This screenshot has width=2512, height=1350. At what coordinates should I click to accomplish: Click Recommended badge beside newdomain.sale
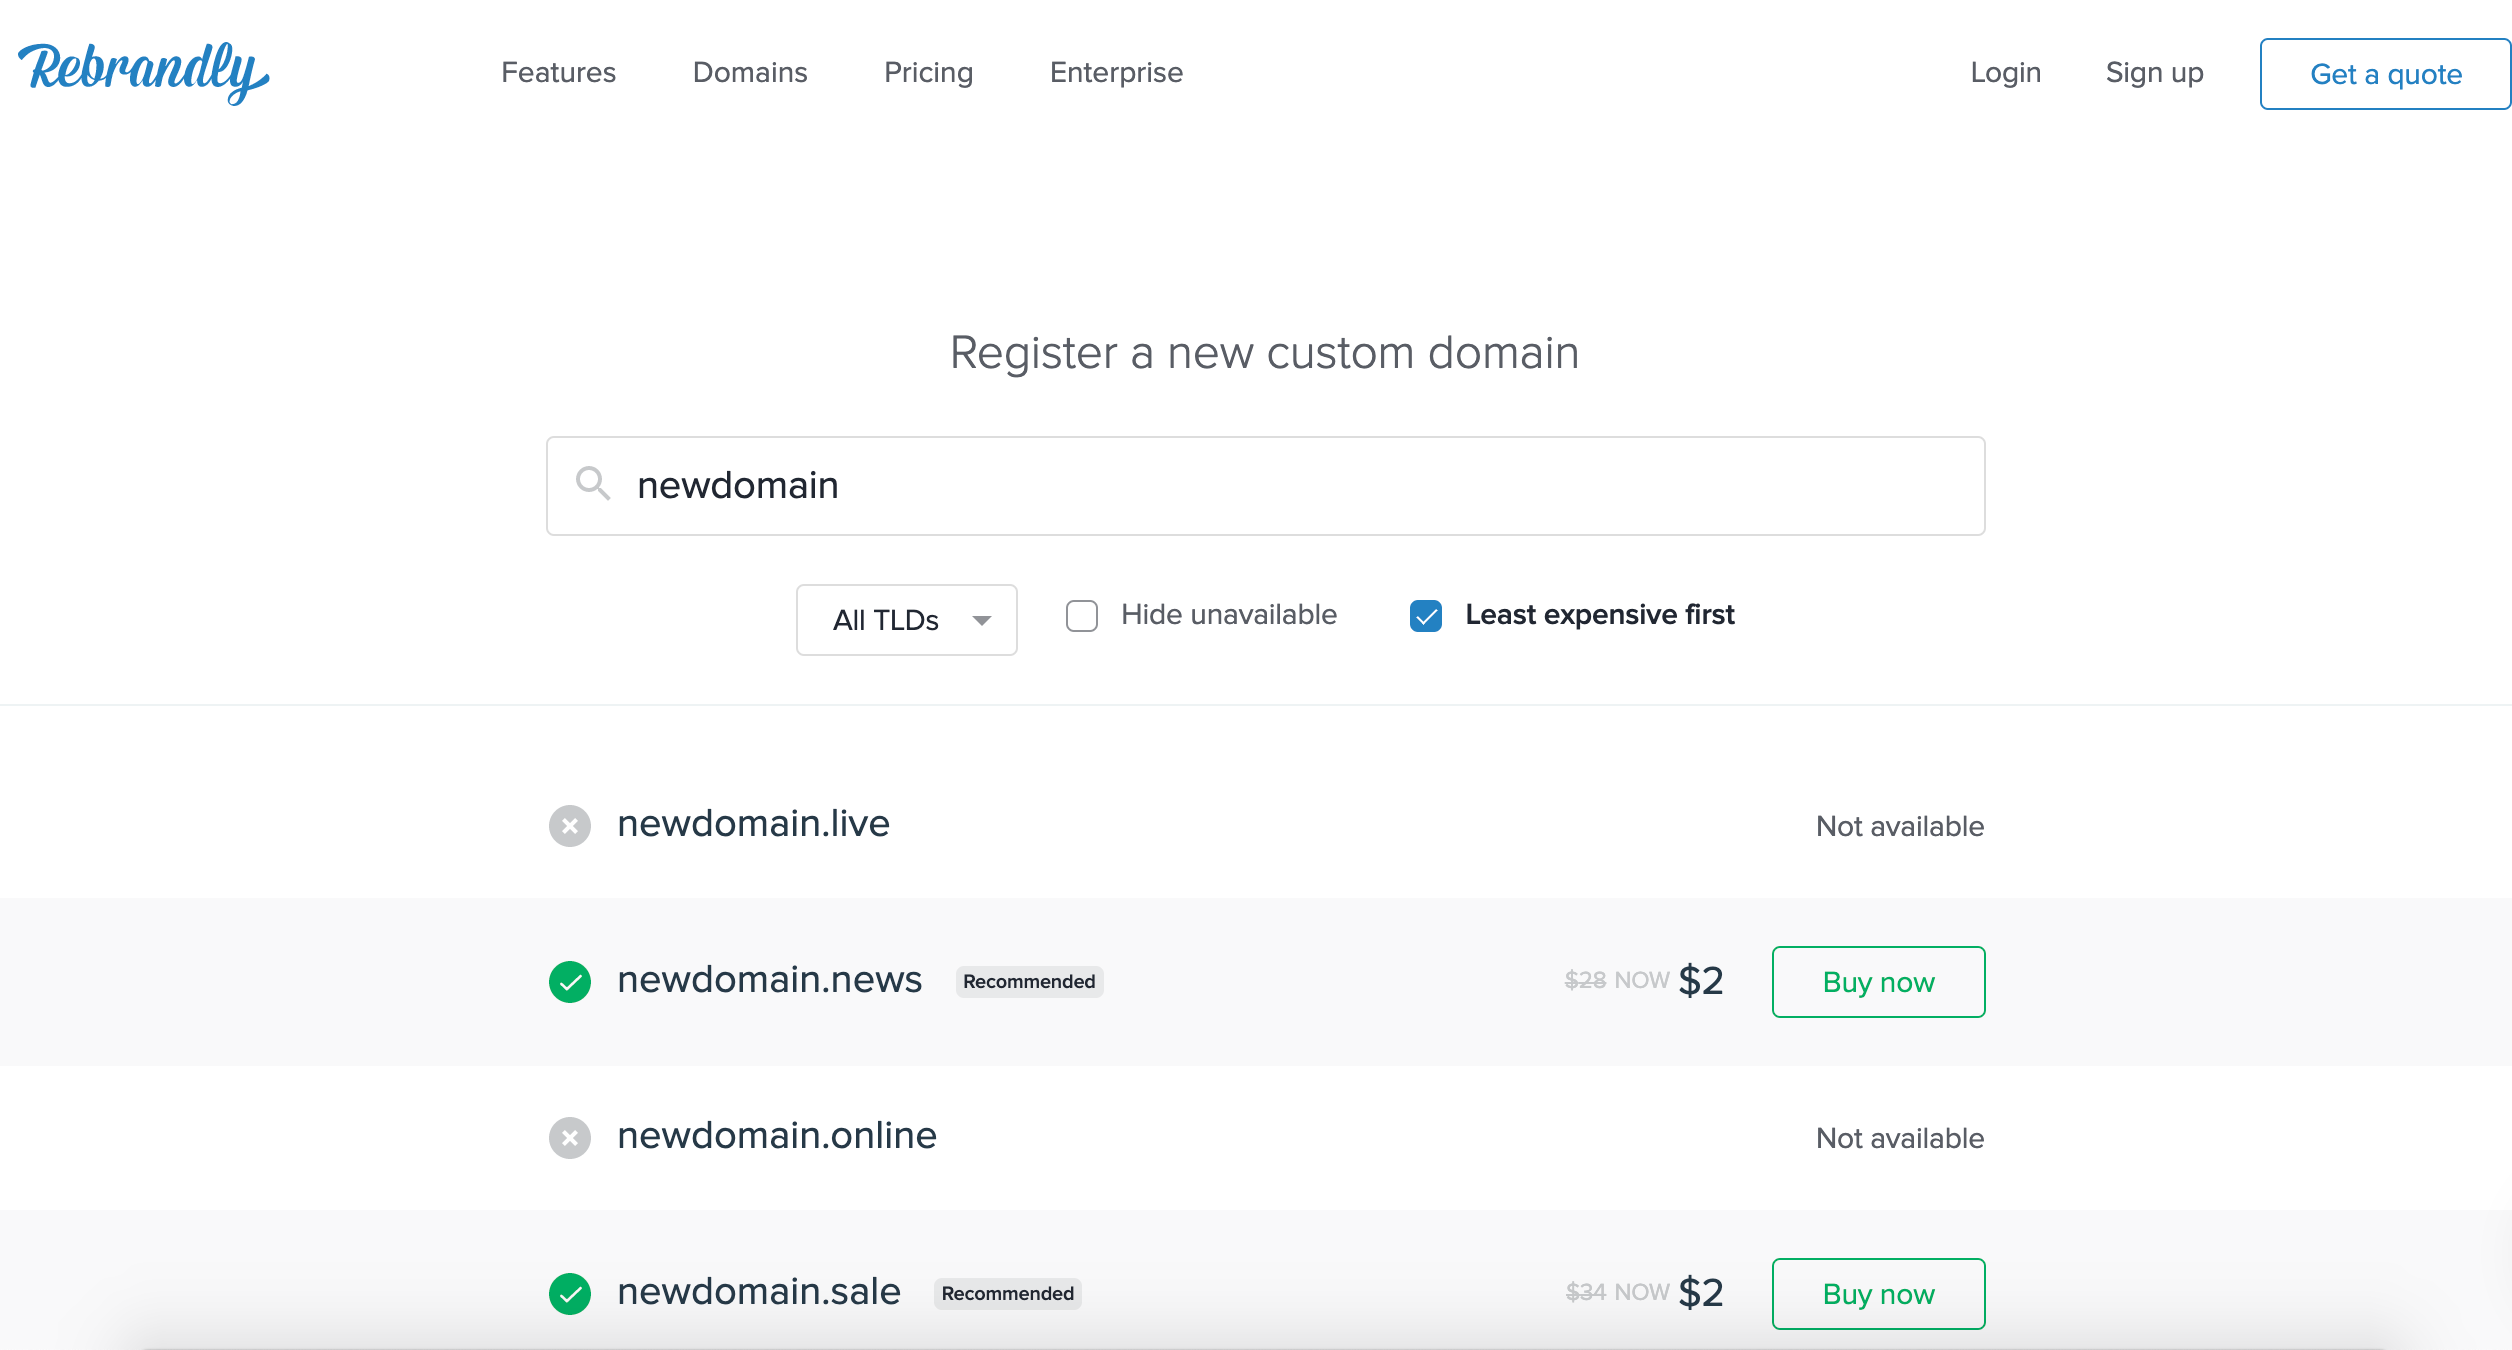(x=1008, y=1294)
